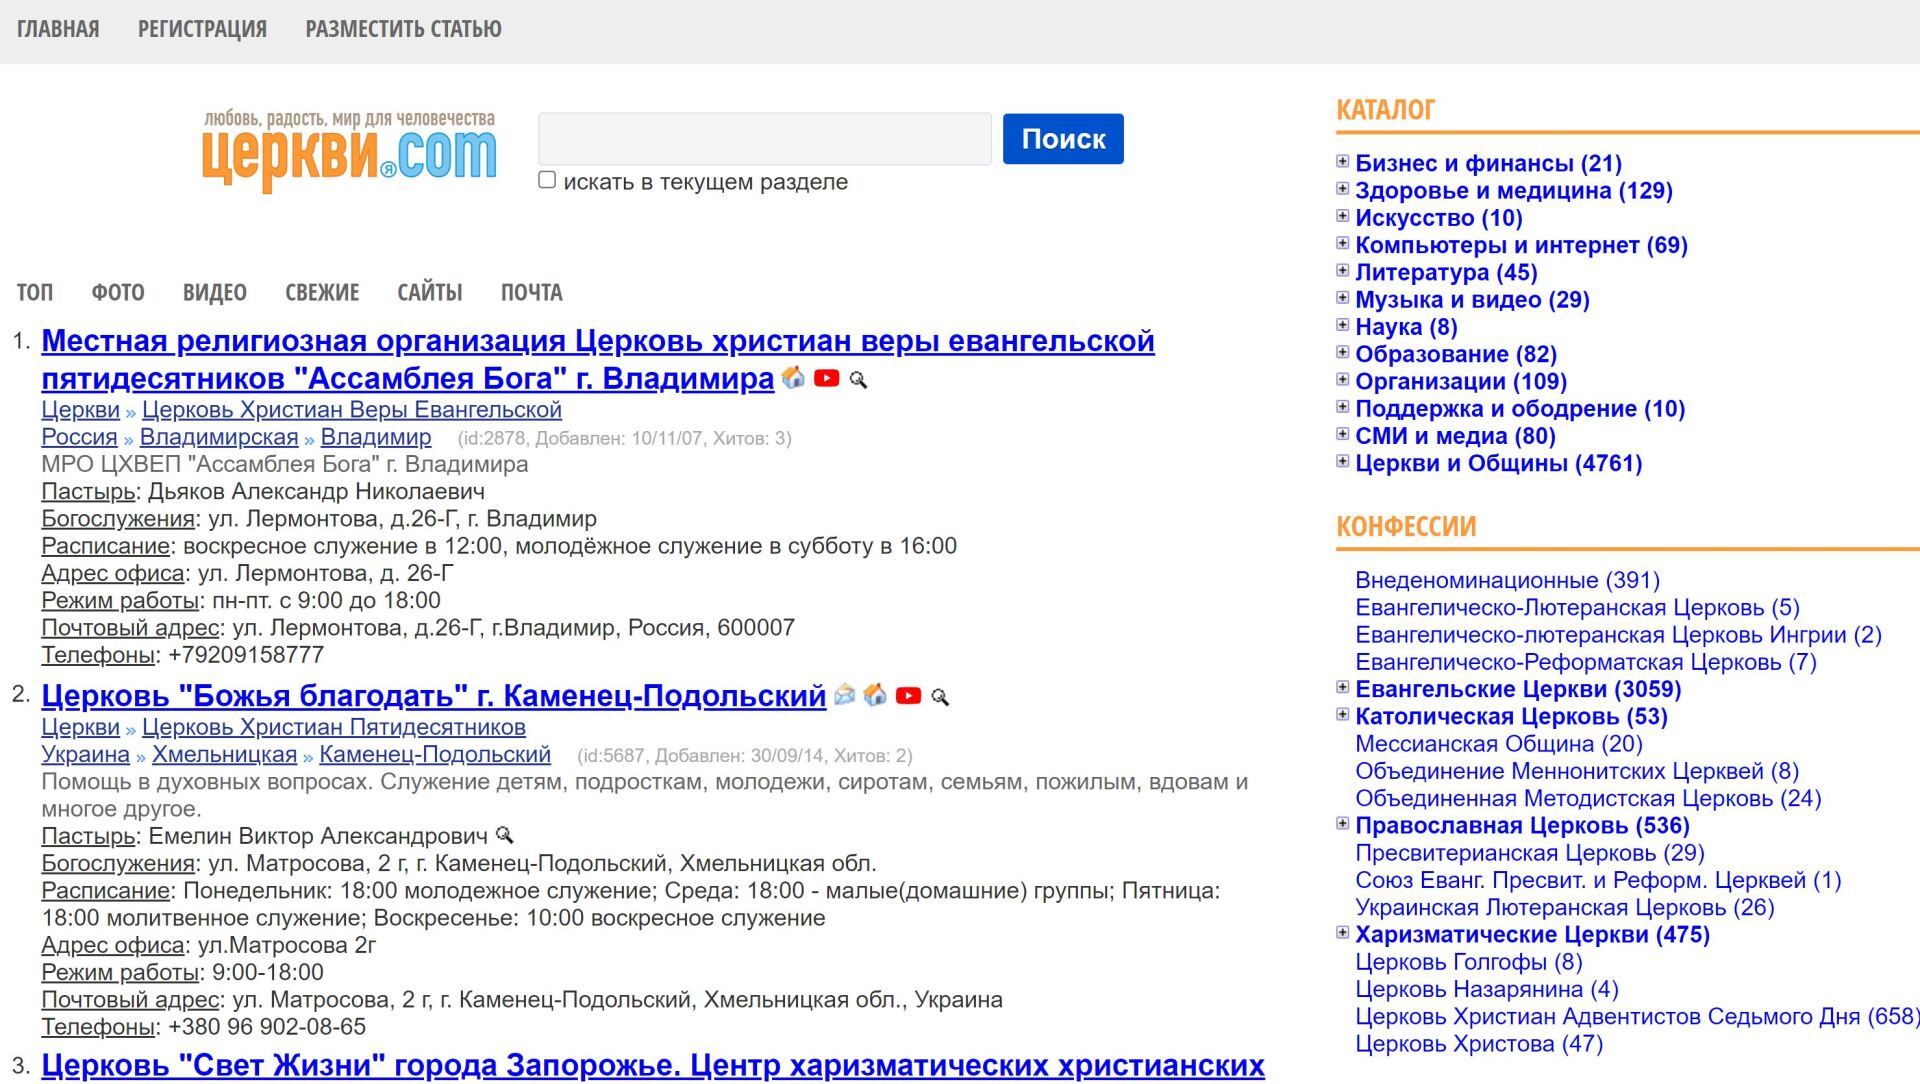Expand the Католическая Церковь confession
Image resolution: width=1920 pixels, height=1084 pixels.
[x=1343, y=714]
